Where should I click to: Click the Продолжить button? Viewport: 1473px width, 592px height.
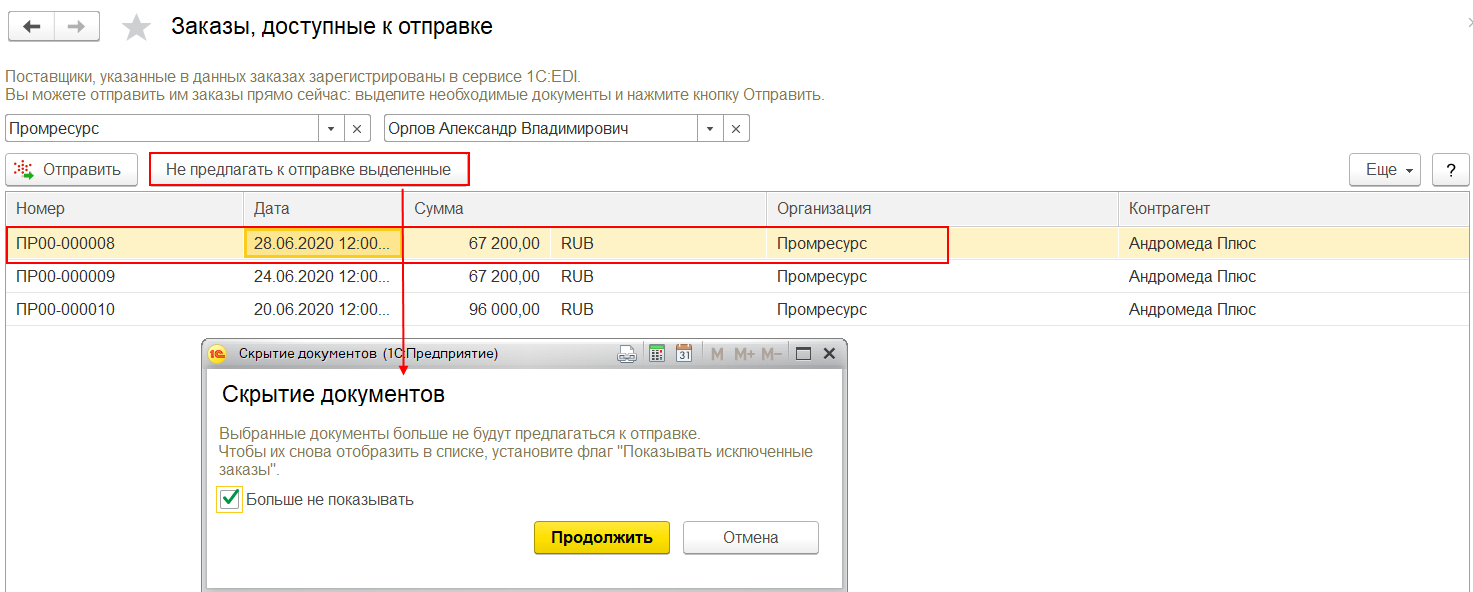coord(602,537)
